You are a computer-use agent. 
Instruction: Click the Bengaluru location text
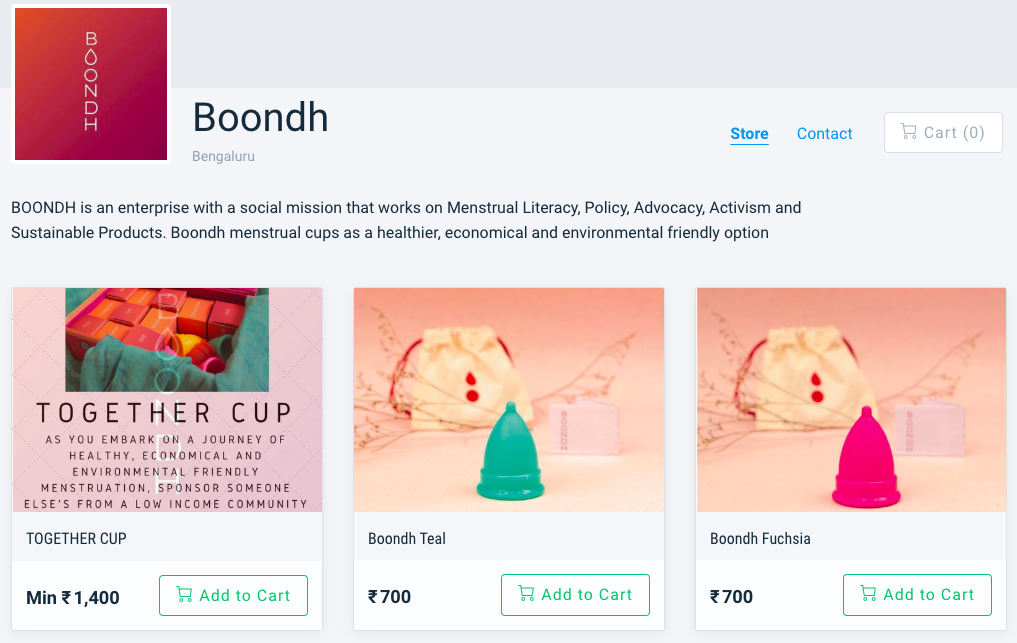click(223, 157)
